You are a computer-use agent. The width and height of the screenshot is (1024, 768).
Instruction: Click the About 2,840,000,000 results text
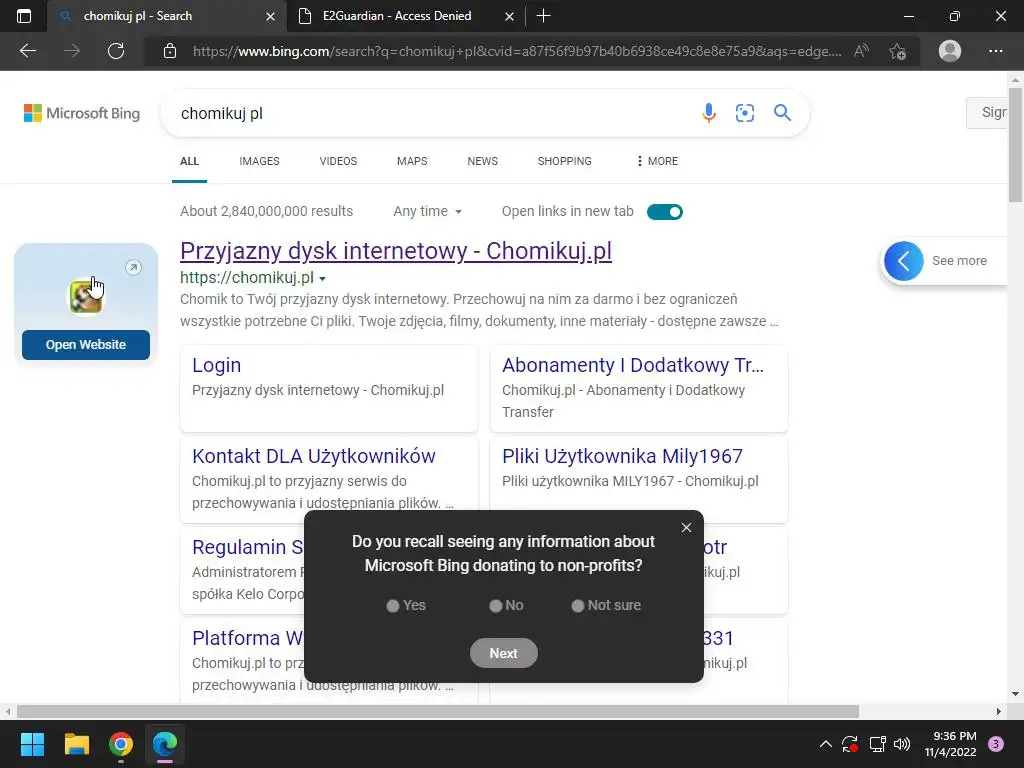tap(266, 212)
